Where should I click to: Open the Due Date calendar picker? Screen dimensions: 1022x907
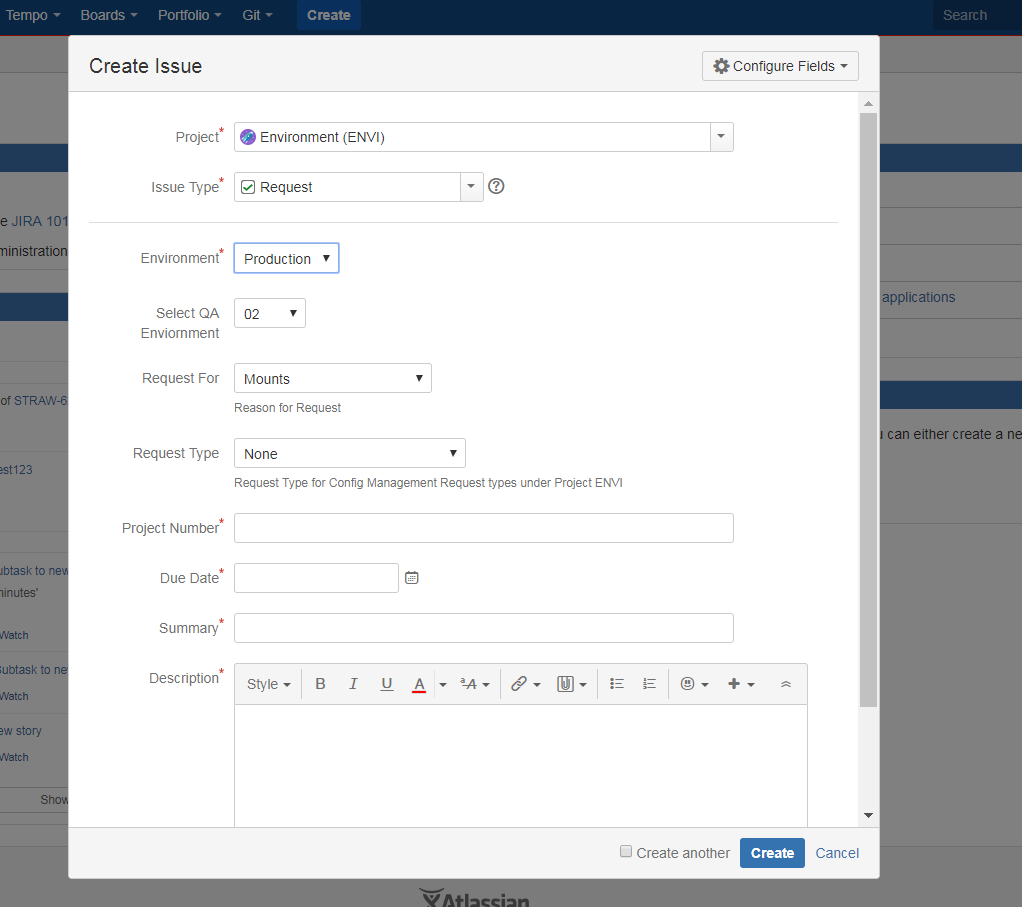[x=412, y=578]
